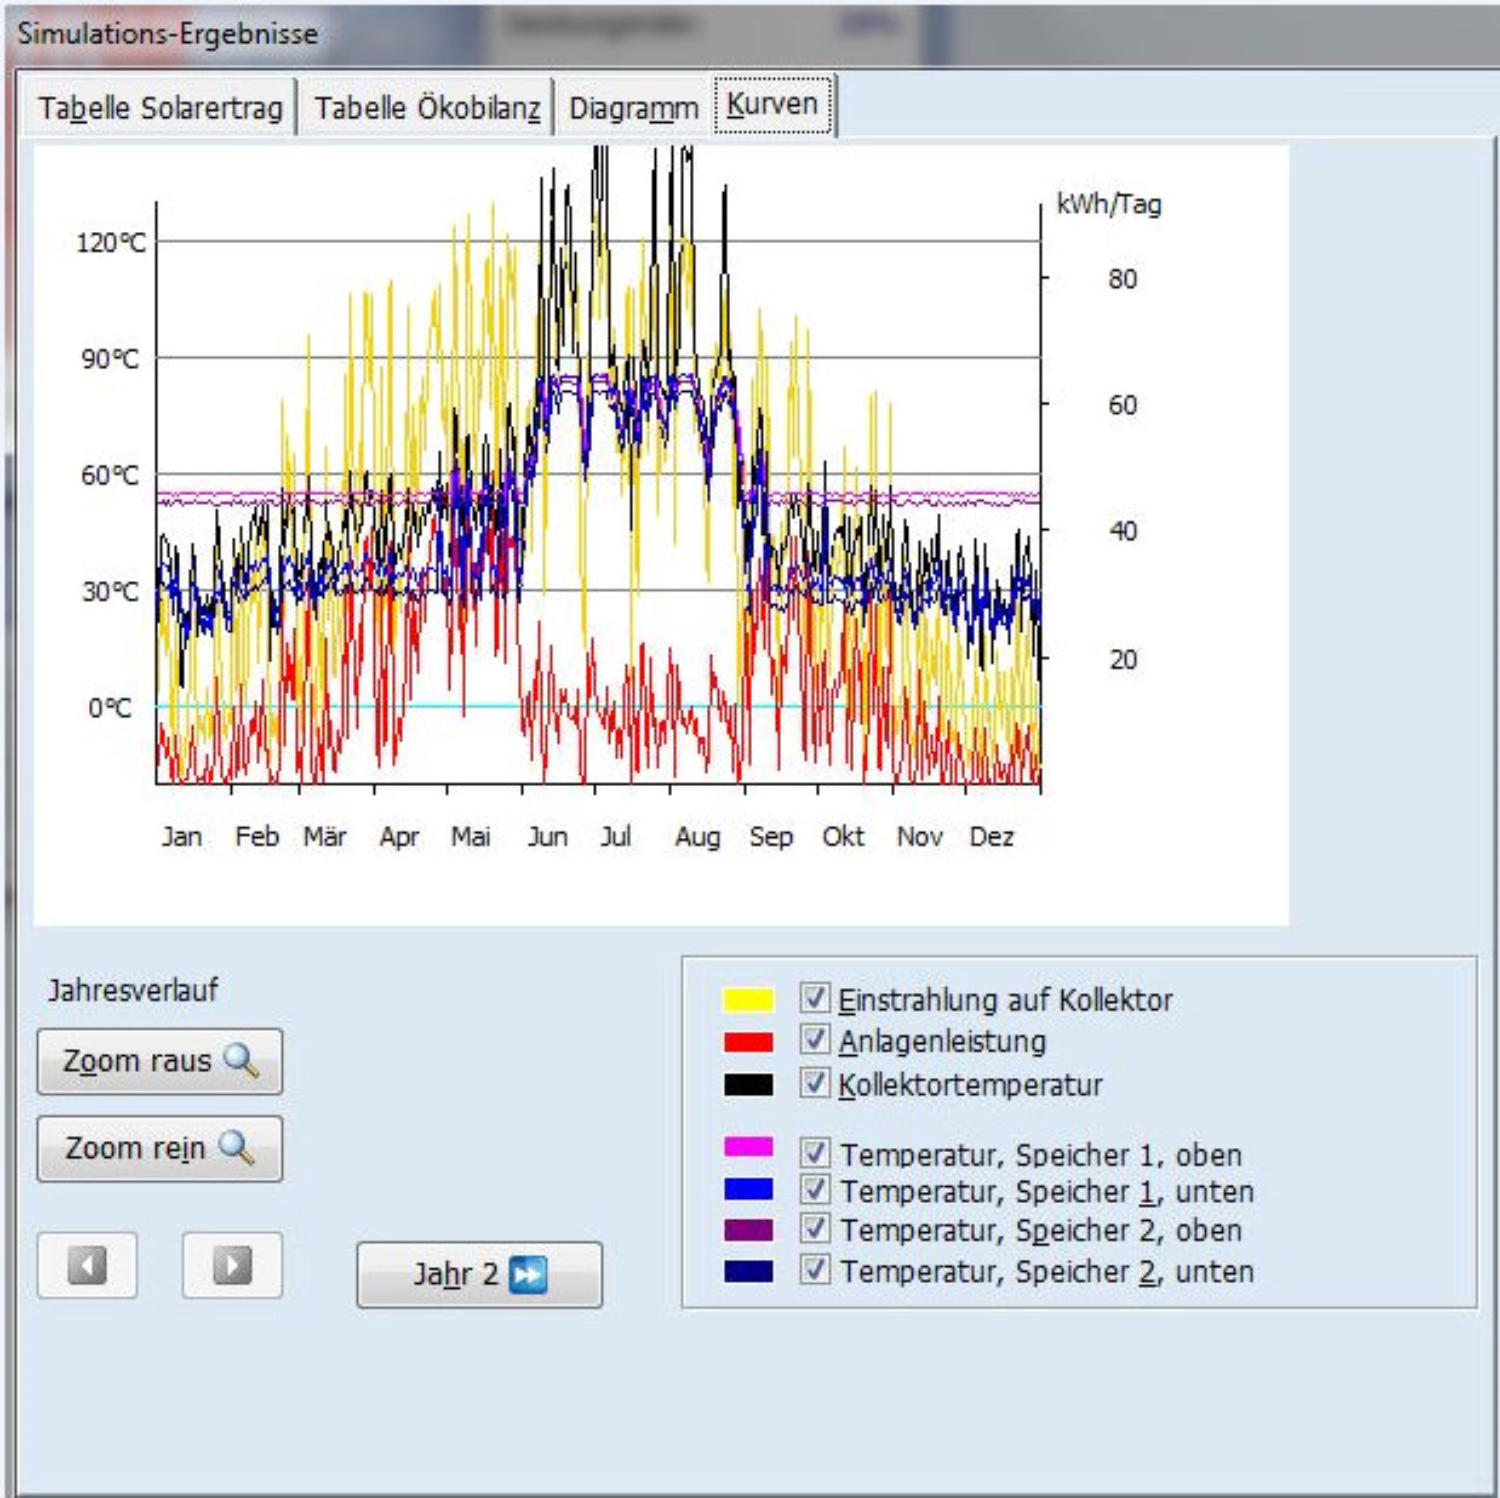1500x1498 pixels.
Task: Click the Mär month label
Action: point(325,836)
